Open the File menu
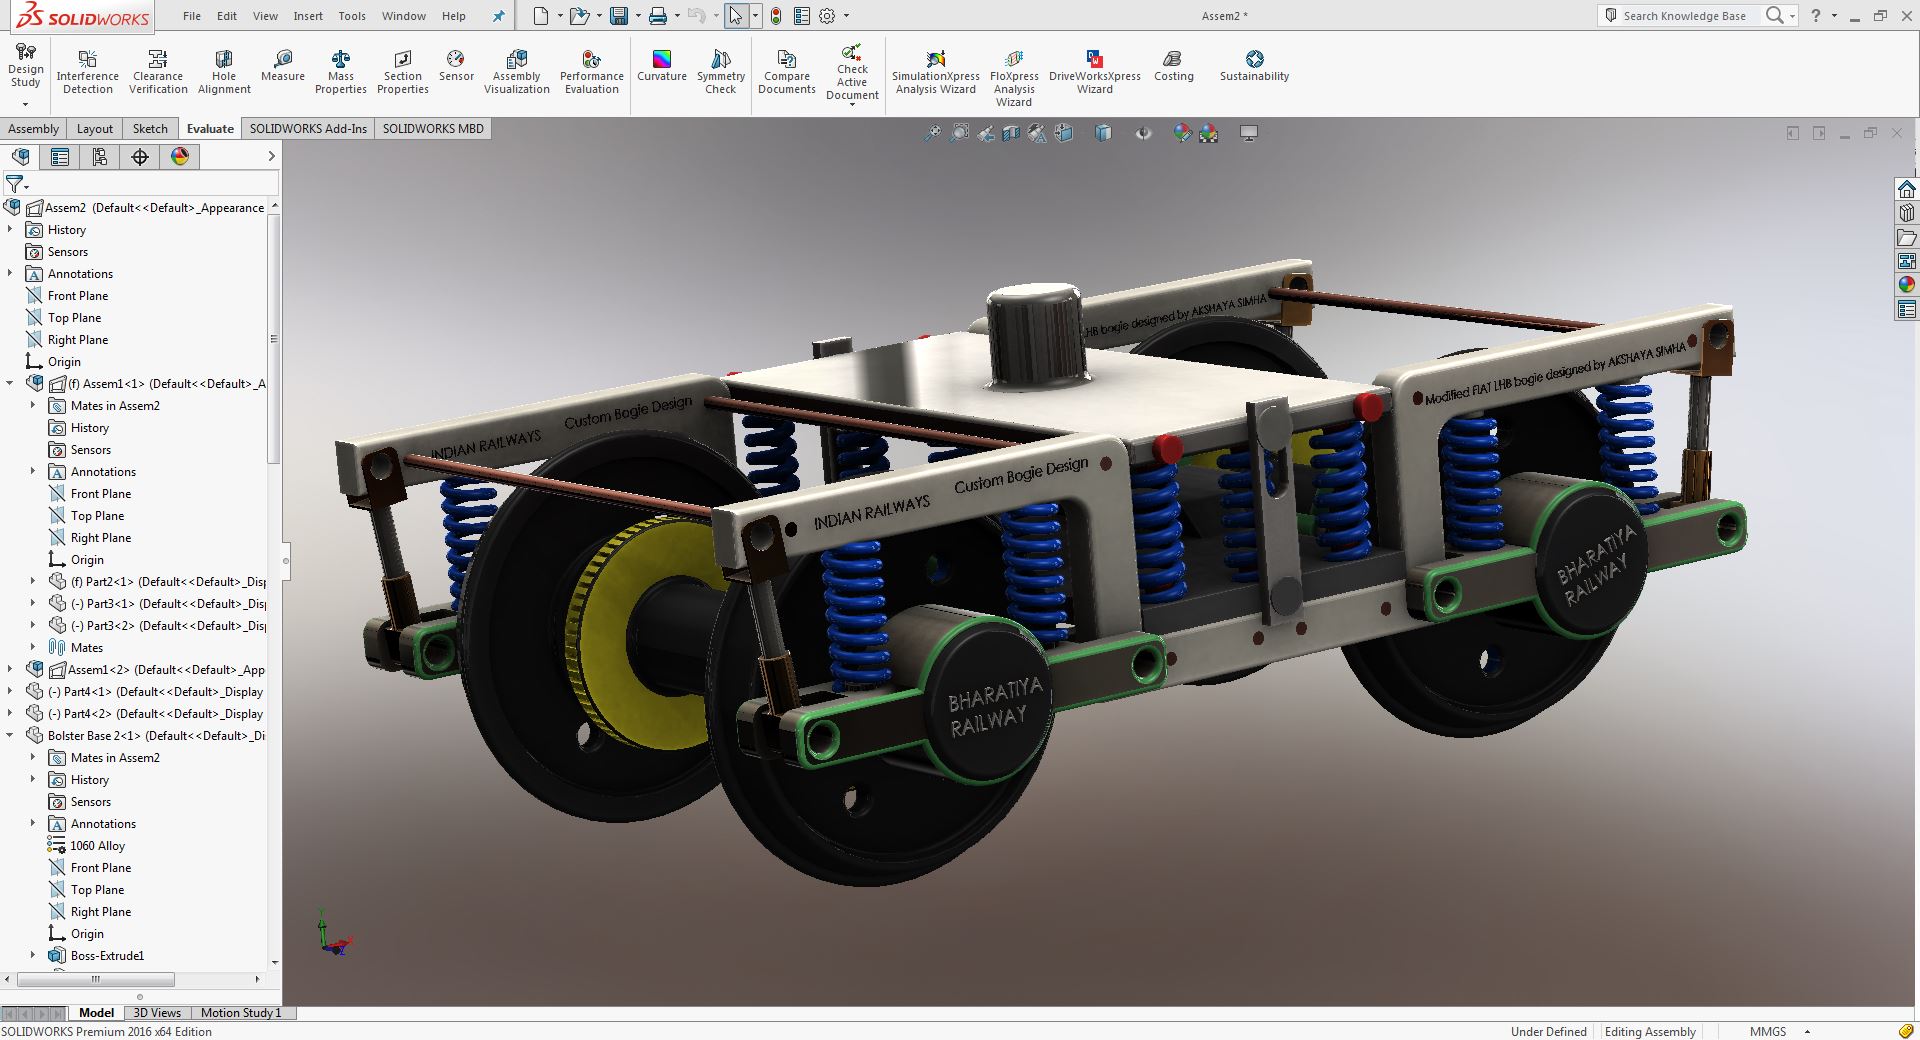The image size is (1920, 1040). pyautogui.click(x=192, y=16)
